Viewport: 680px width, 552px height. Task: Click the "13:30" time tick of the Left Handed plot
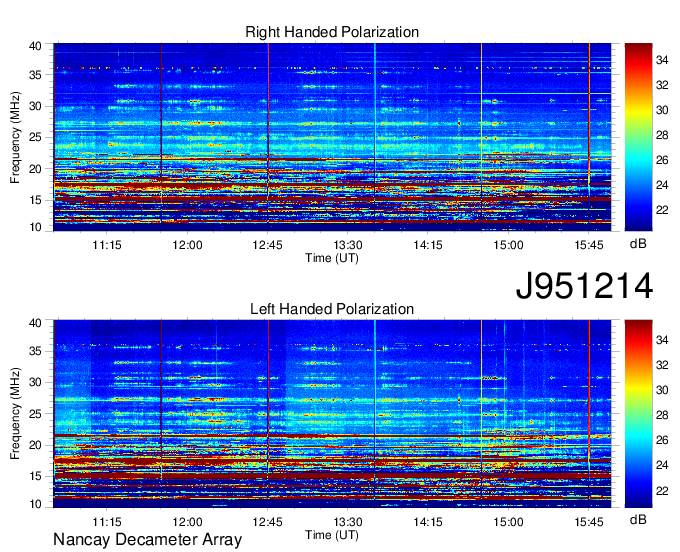point(348,522)
